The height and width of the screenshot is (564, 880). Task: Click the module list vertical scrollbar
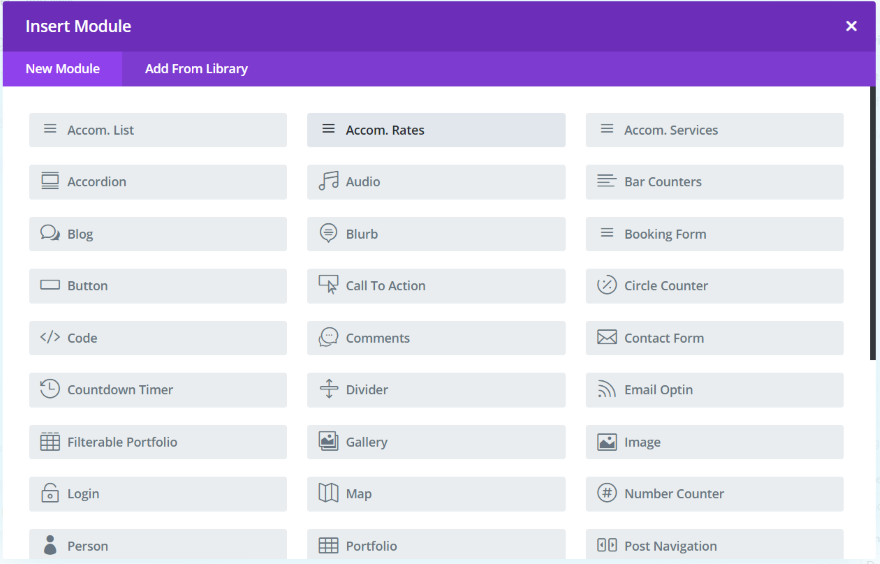point(873,223)
